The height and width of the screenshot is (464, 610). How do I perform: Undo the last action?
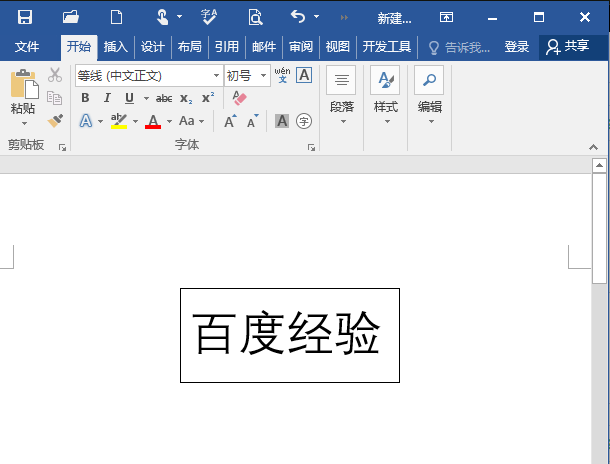point(298,17)
